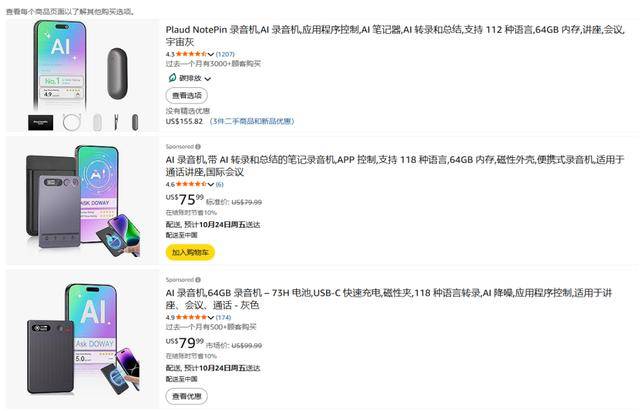Expand the 4.6 star rating popover arrow
Image resolution: width=640 pixels, height=411 pixels.
210,184
